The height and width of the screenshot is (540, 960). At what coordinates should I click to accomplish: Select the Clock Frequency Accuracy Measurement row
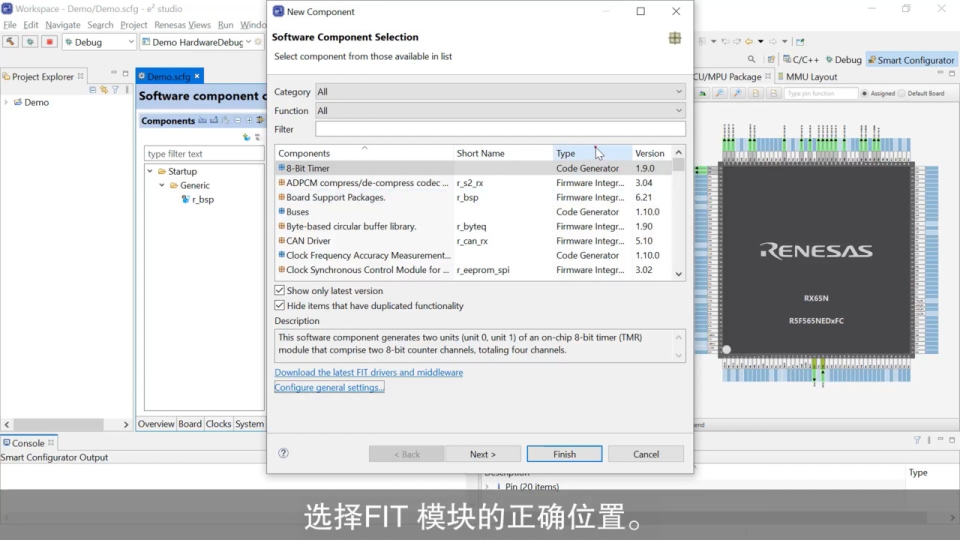click(x=473, y=255)
